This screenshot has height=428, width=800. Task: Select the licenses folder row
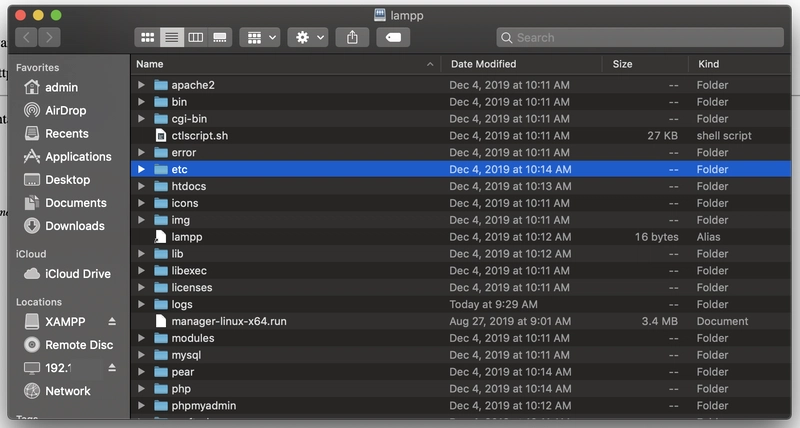[461, 287]
